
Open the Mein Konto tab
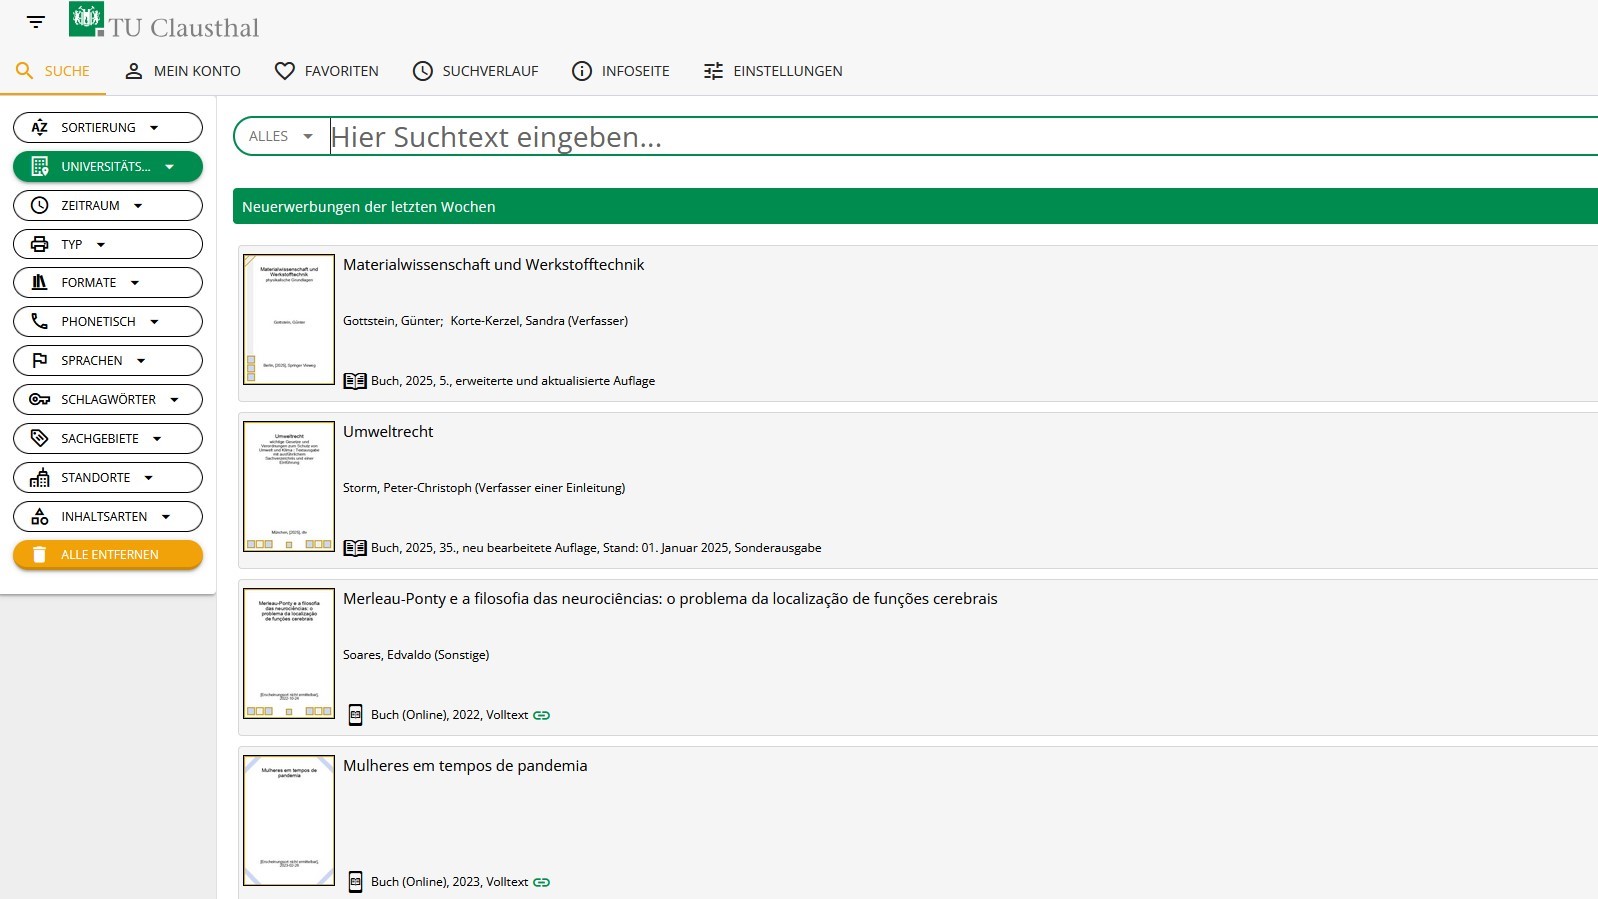[x=183, y=71]
